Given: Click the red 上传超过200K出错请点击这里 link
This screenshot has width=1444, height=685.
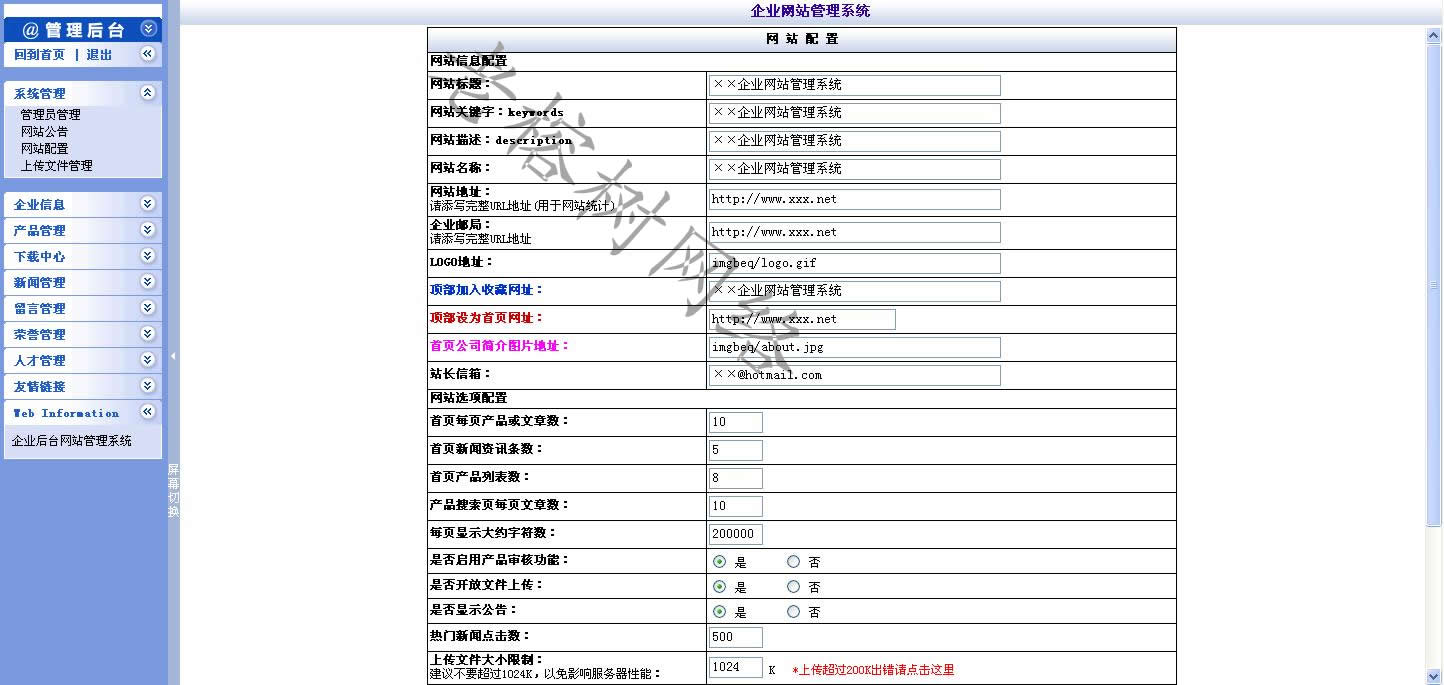Looking at the screenshot, I should 873,670.
